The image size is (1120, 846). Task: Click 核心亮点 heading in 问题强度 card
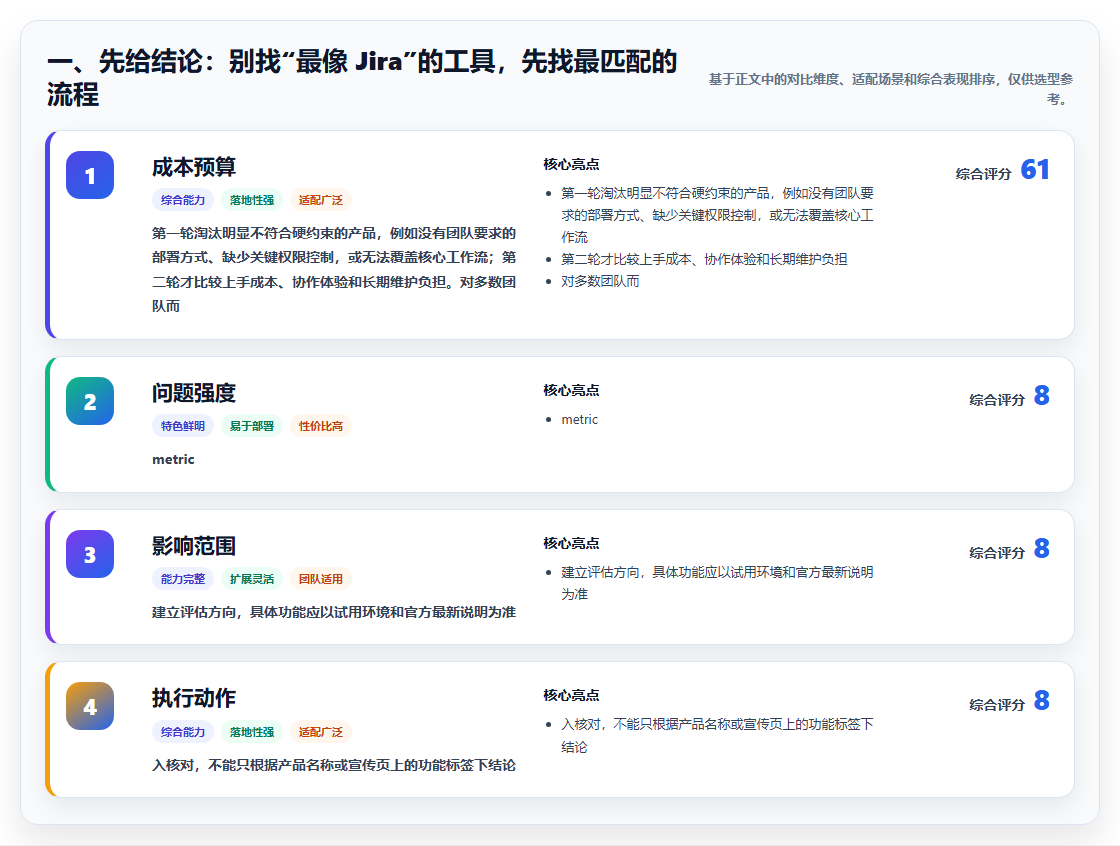pyautogui.click(x=571, y=390)
